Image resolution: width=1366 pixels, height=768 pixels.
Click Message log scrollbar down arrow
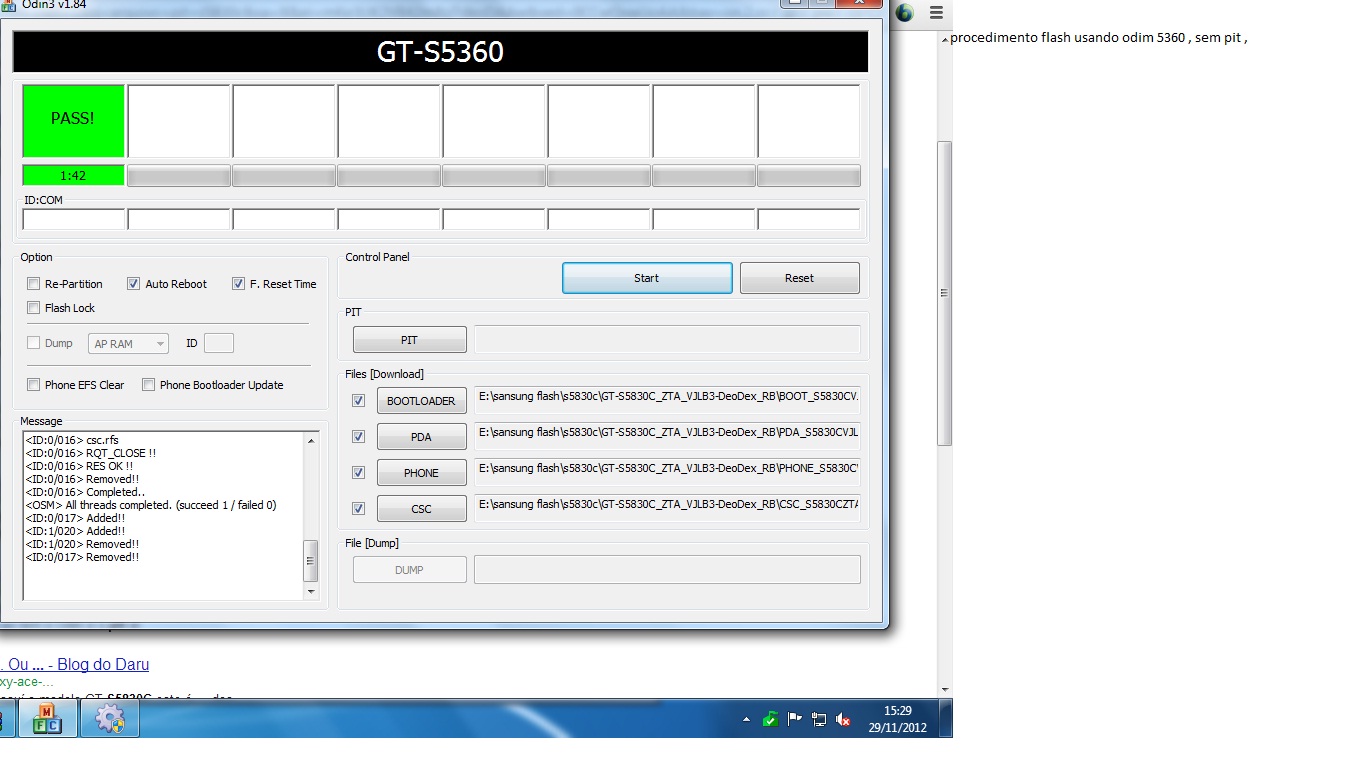(311, 592)
